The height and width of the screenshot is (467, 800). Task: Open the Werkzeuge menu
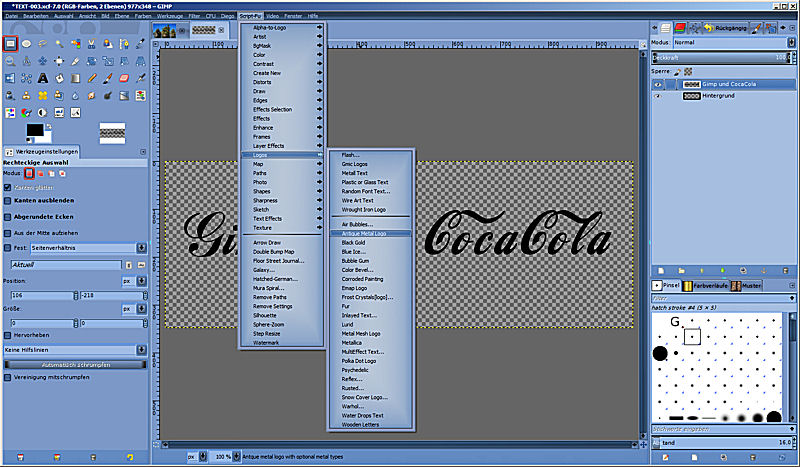[170, 16]
